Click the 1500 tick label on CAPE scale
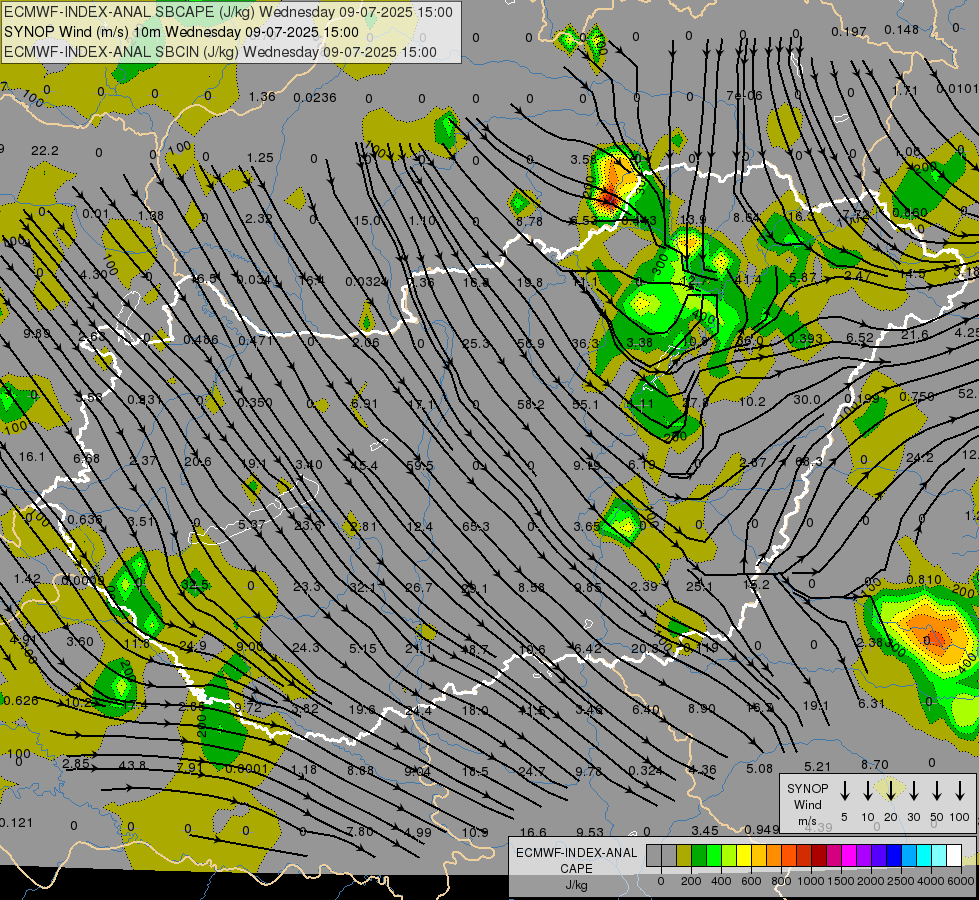 pyautogui.click(x=841, y=881)
